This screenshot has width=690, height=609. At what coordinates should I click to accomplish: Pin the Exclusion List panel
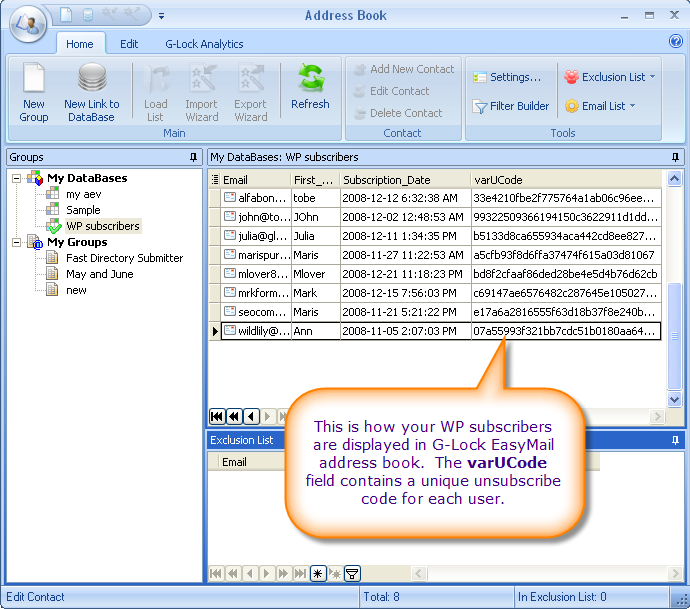coord(675,440)
